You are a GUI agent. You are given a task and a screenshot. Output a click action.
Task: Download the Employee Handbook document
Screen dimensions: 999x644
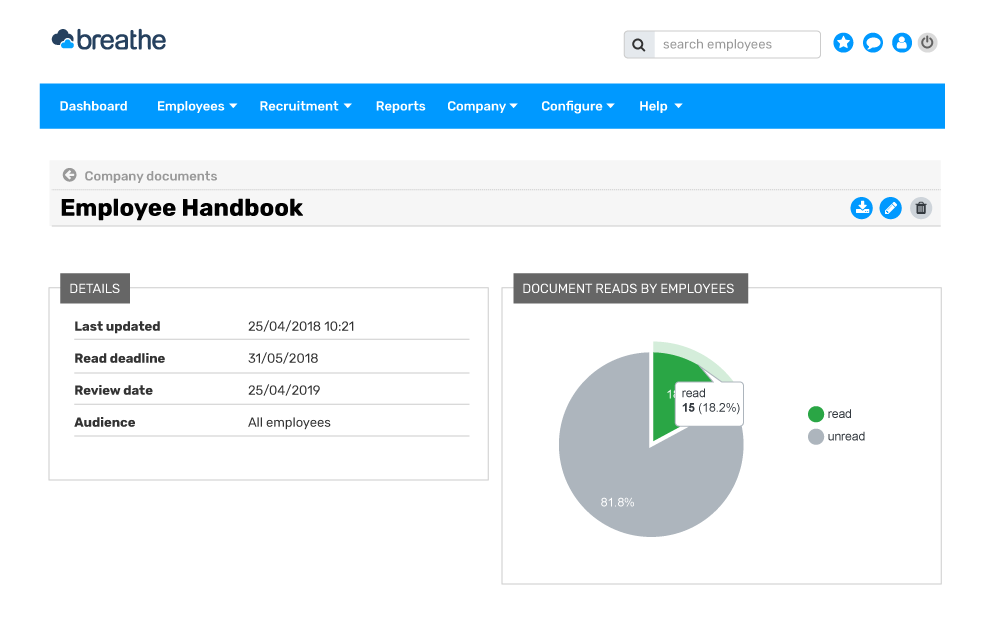[861, 208]
